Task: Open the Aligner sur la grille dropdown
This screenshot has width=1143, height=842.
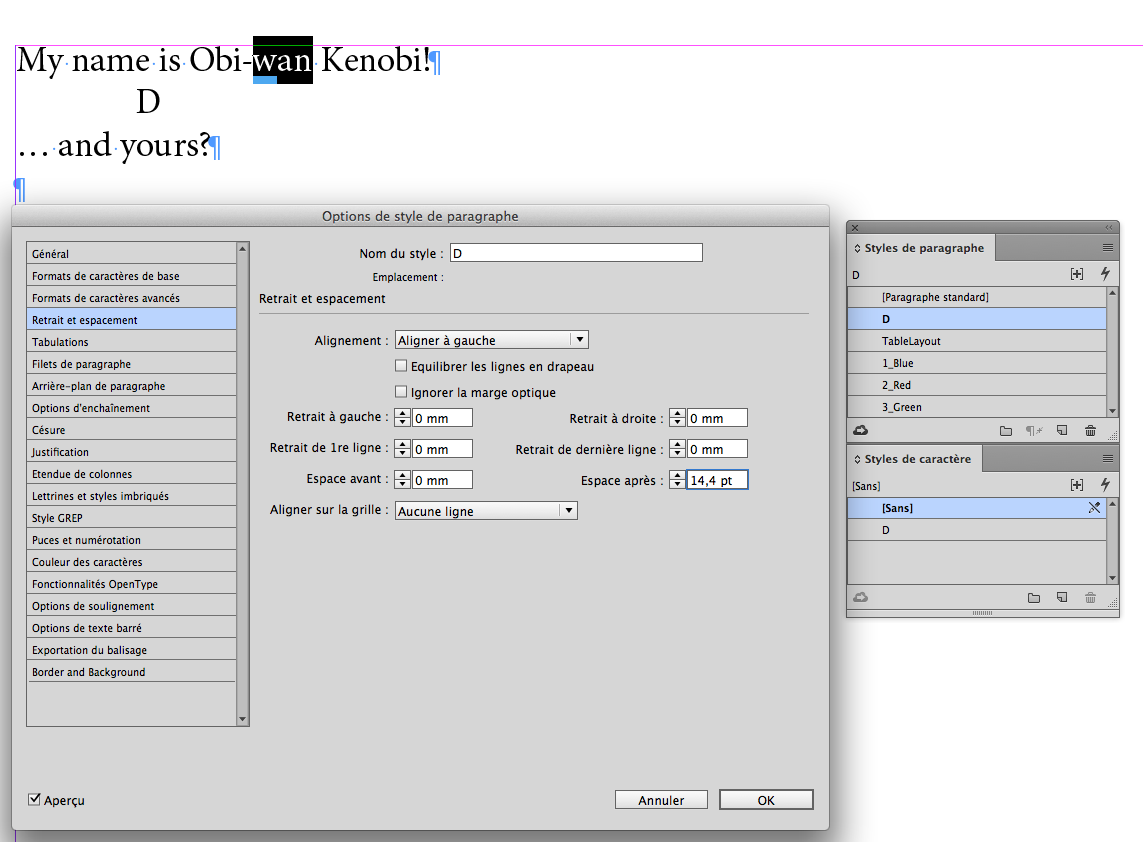Action: [486, 511]
